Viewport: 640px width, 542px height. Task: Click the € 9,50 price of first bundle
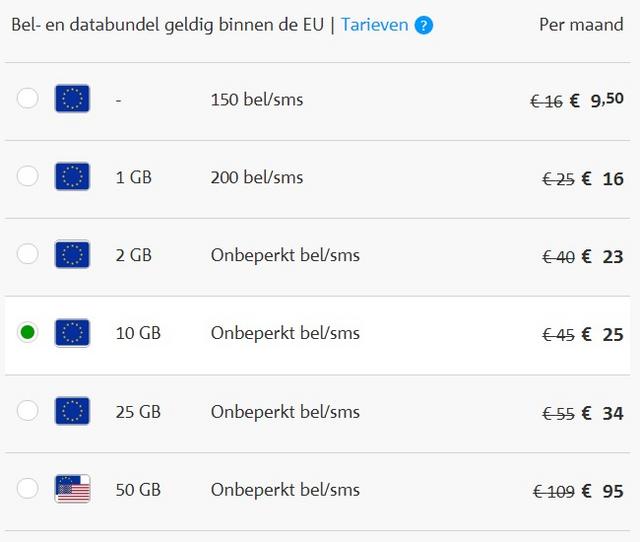596,100
